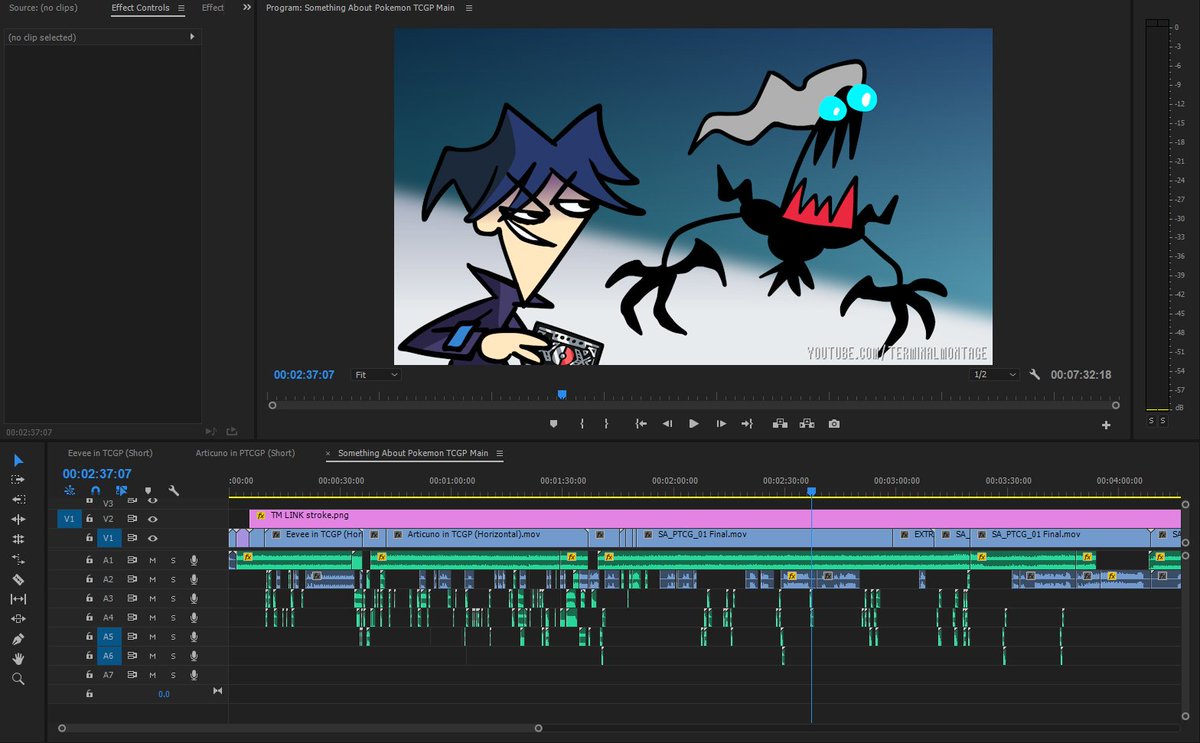Lock audio track A3
This screenshot has width=1200, height=743.
coord(90,597)
